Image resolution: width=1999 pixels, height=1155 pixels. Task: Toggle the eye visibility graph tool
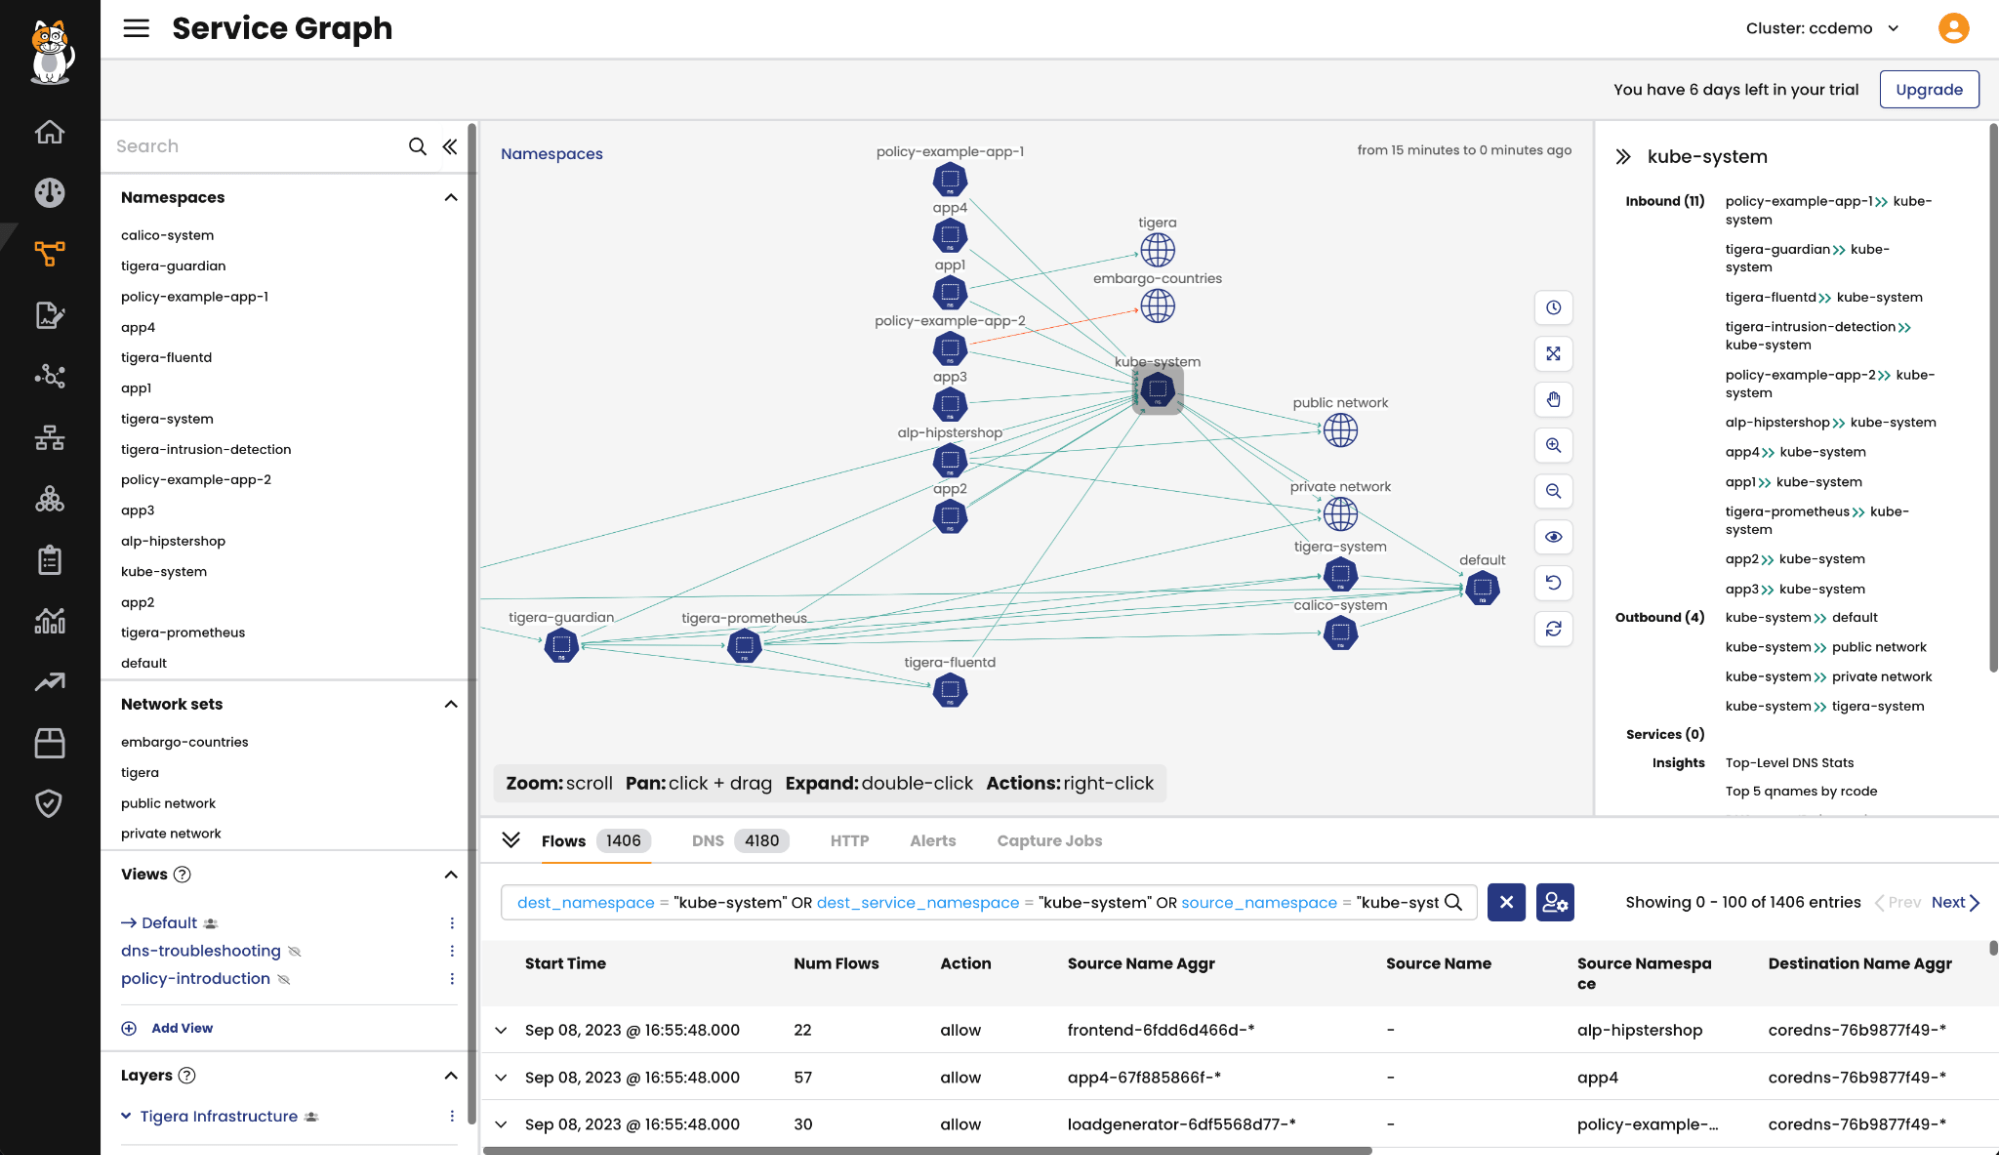click(1553, 537)
